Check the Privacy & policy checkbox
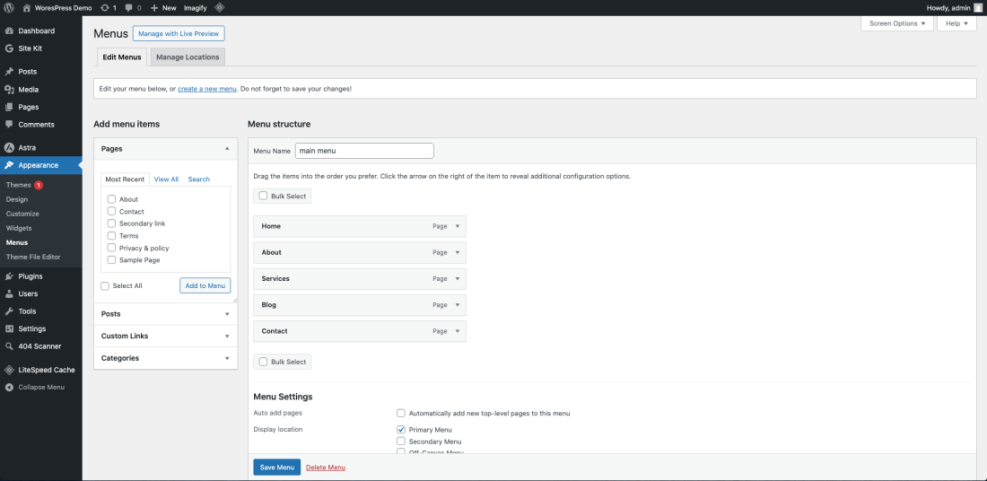Screen dimensions: 987x481 (111, 248)
